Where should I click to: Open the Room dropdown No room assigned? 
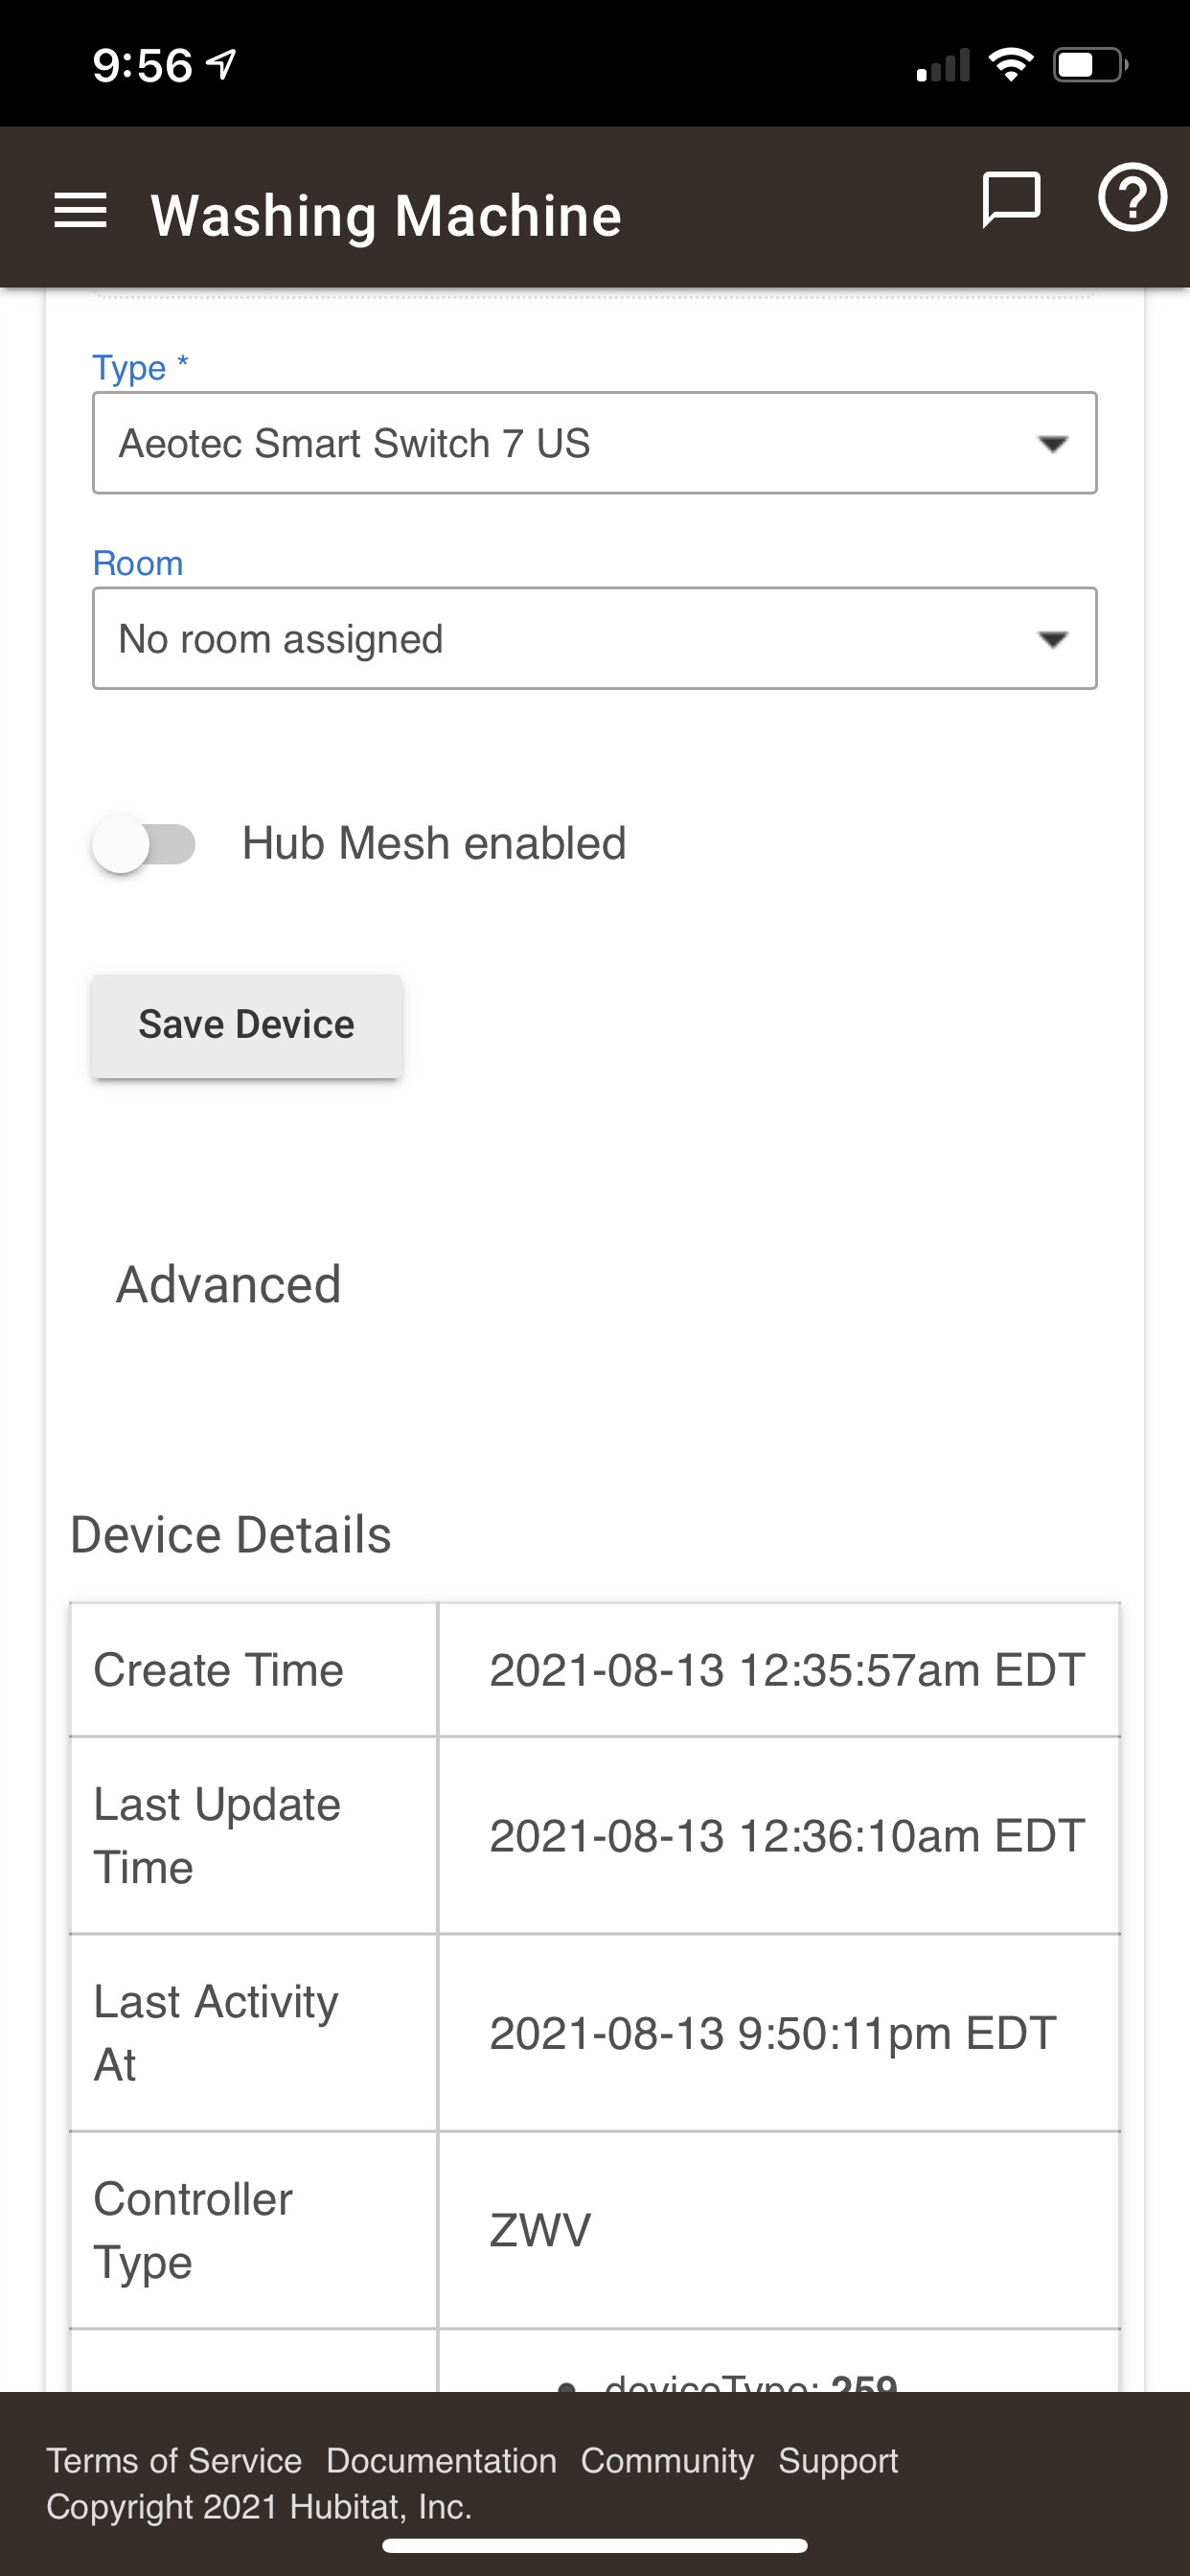click(595, 638)
